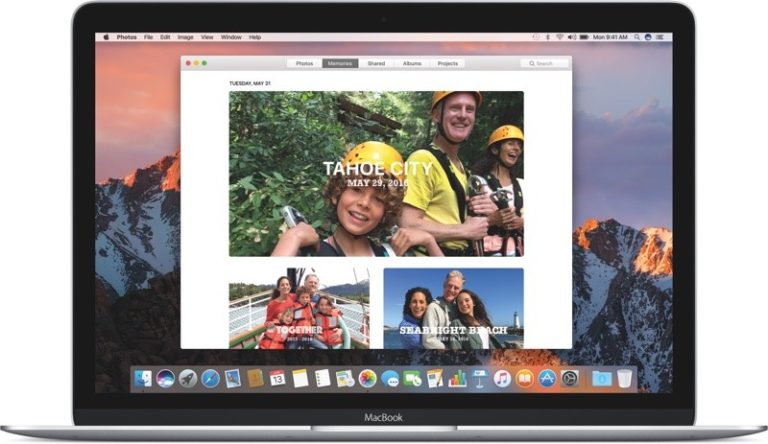Open the Tahoe City memory
The height and width of the screenshot is (444, 768).
click(375, 174)
